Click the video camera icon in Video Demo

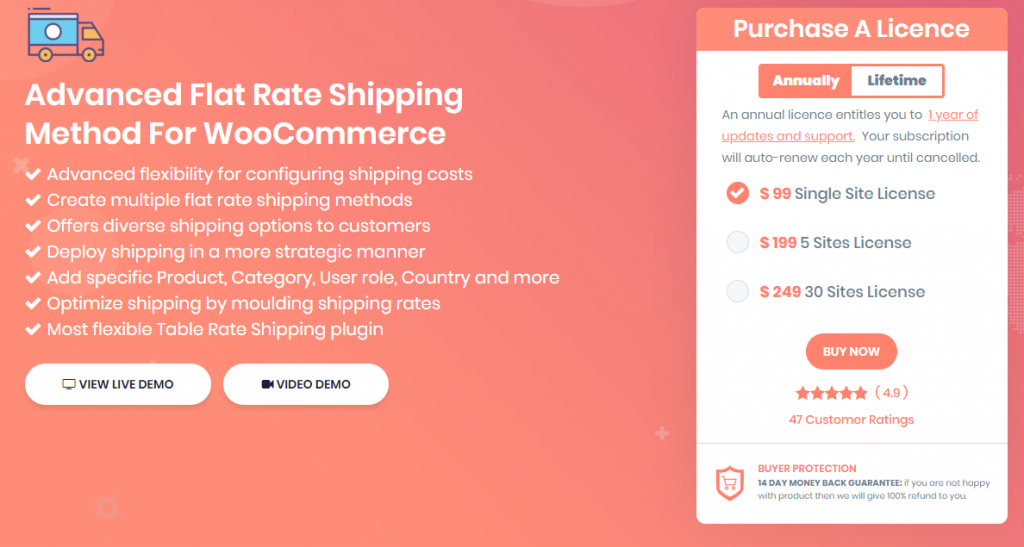pos(267,384)
